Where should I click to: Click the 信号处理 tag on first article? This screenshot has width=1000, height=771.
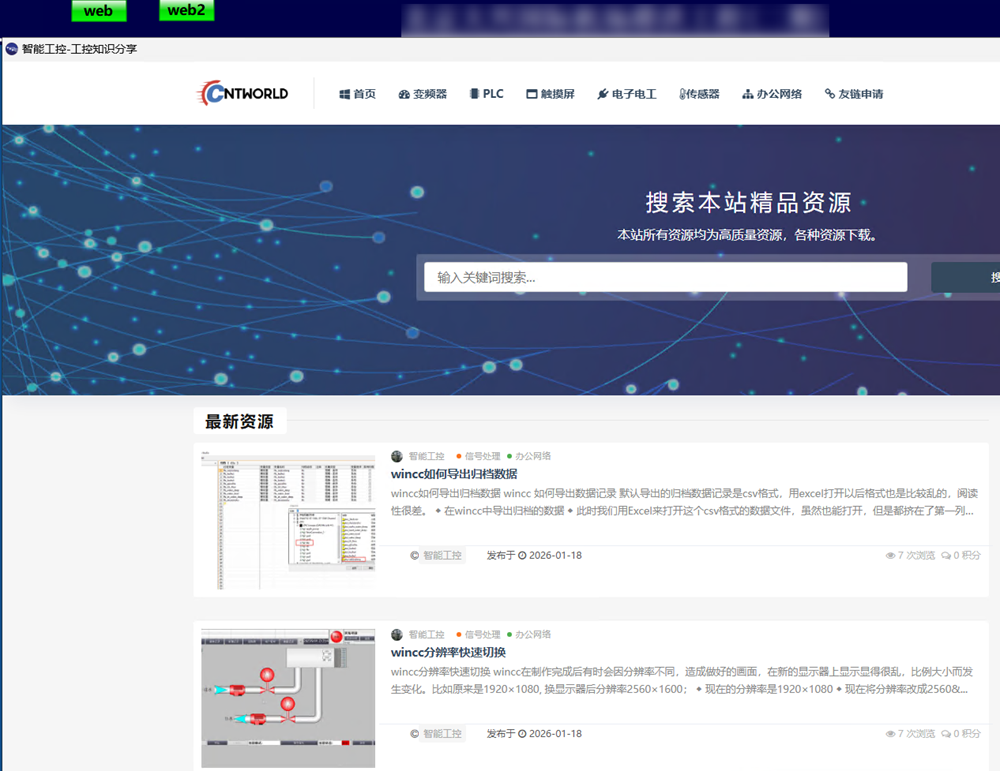click(481, 456)
